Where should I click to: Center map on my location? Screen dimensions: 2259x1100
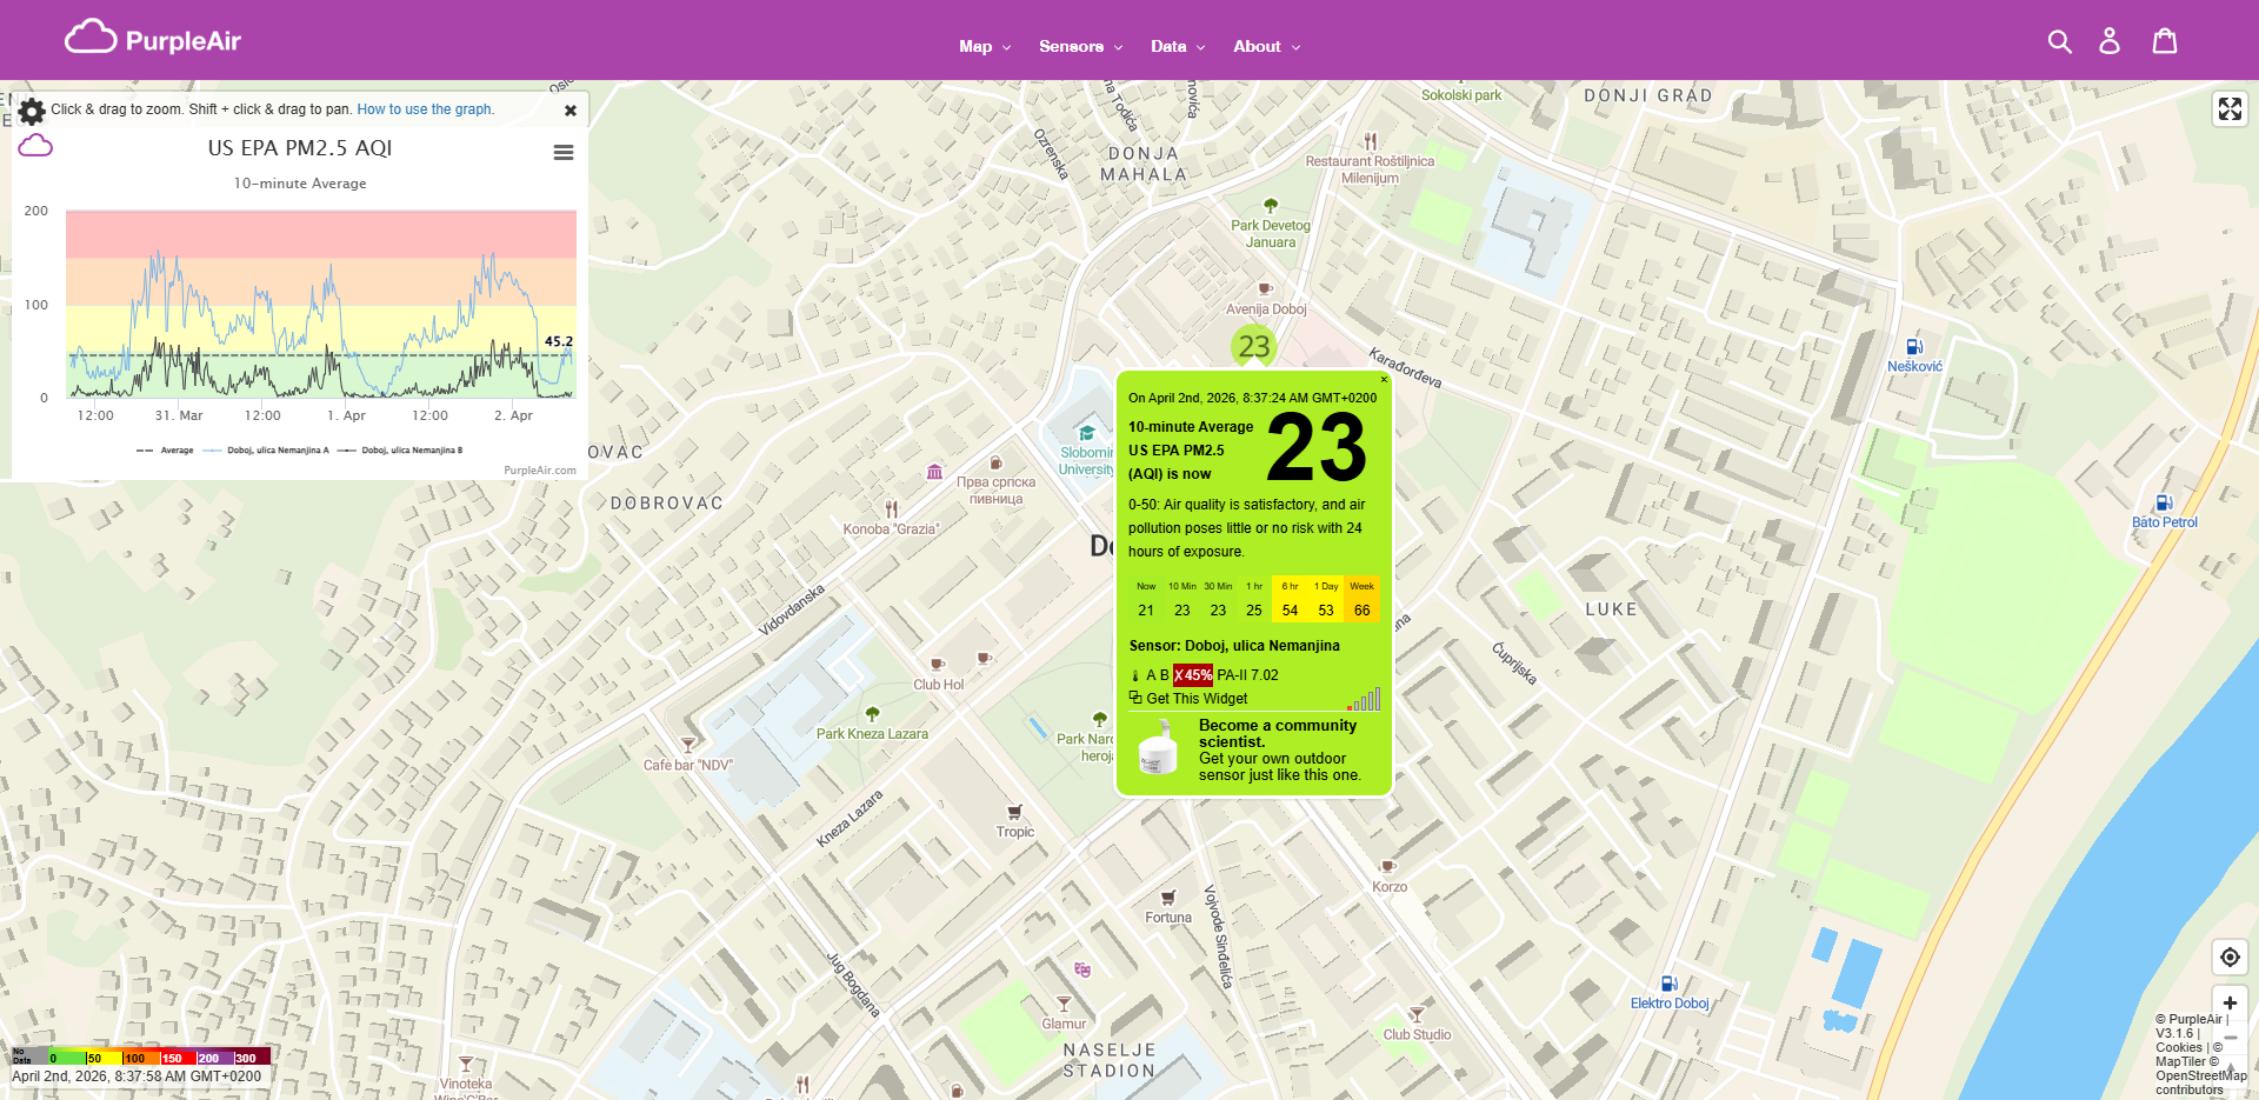click(2229, 957)
